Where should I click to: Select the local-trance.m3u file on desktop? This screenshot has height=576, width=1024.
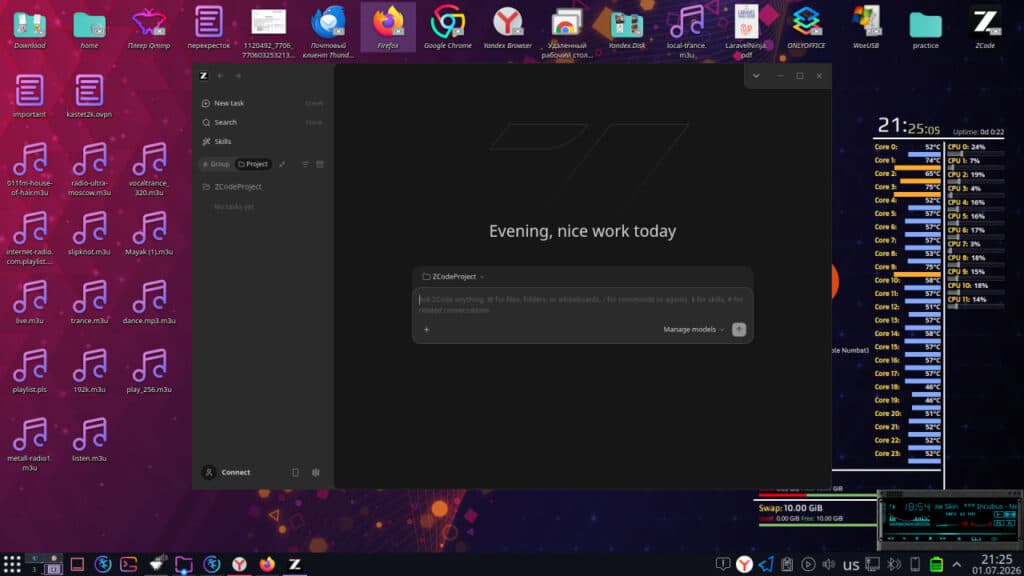point(686,31)
